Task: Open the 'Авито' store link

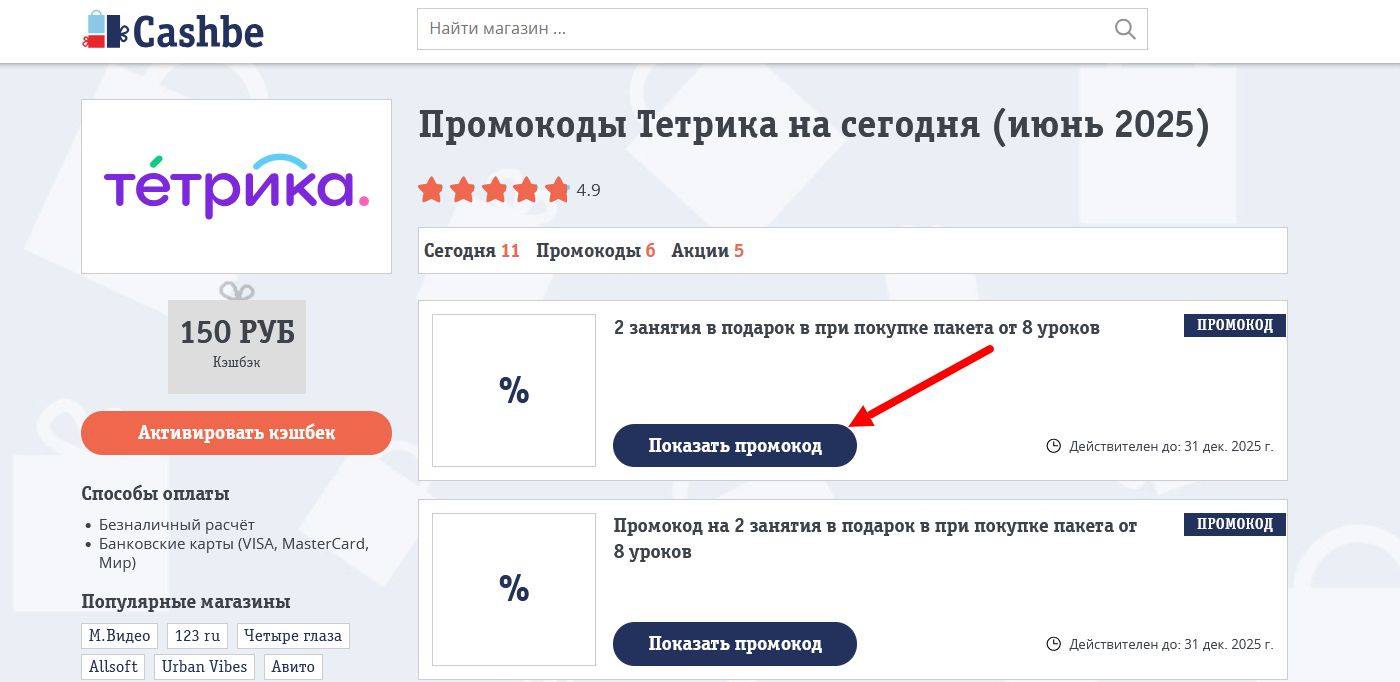Action: click(x=293, y=667)
